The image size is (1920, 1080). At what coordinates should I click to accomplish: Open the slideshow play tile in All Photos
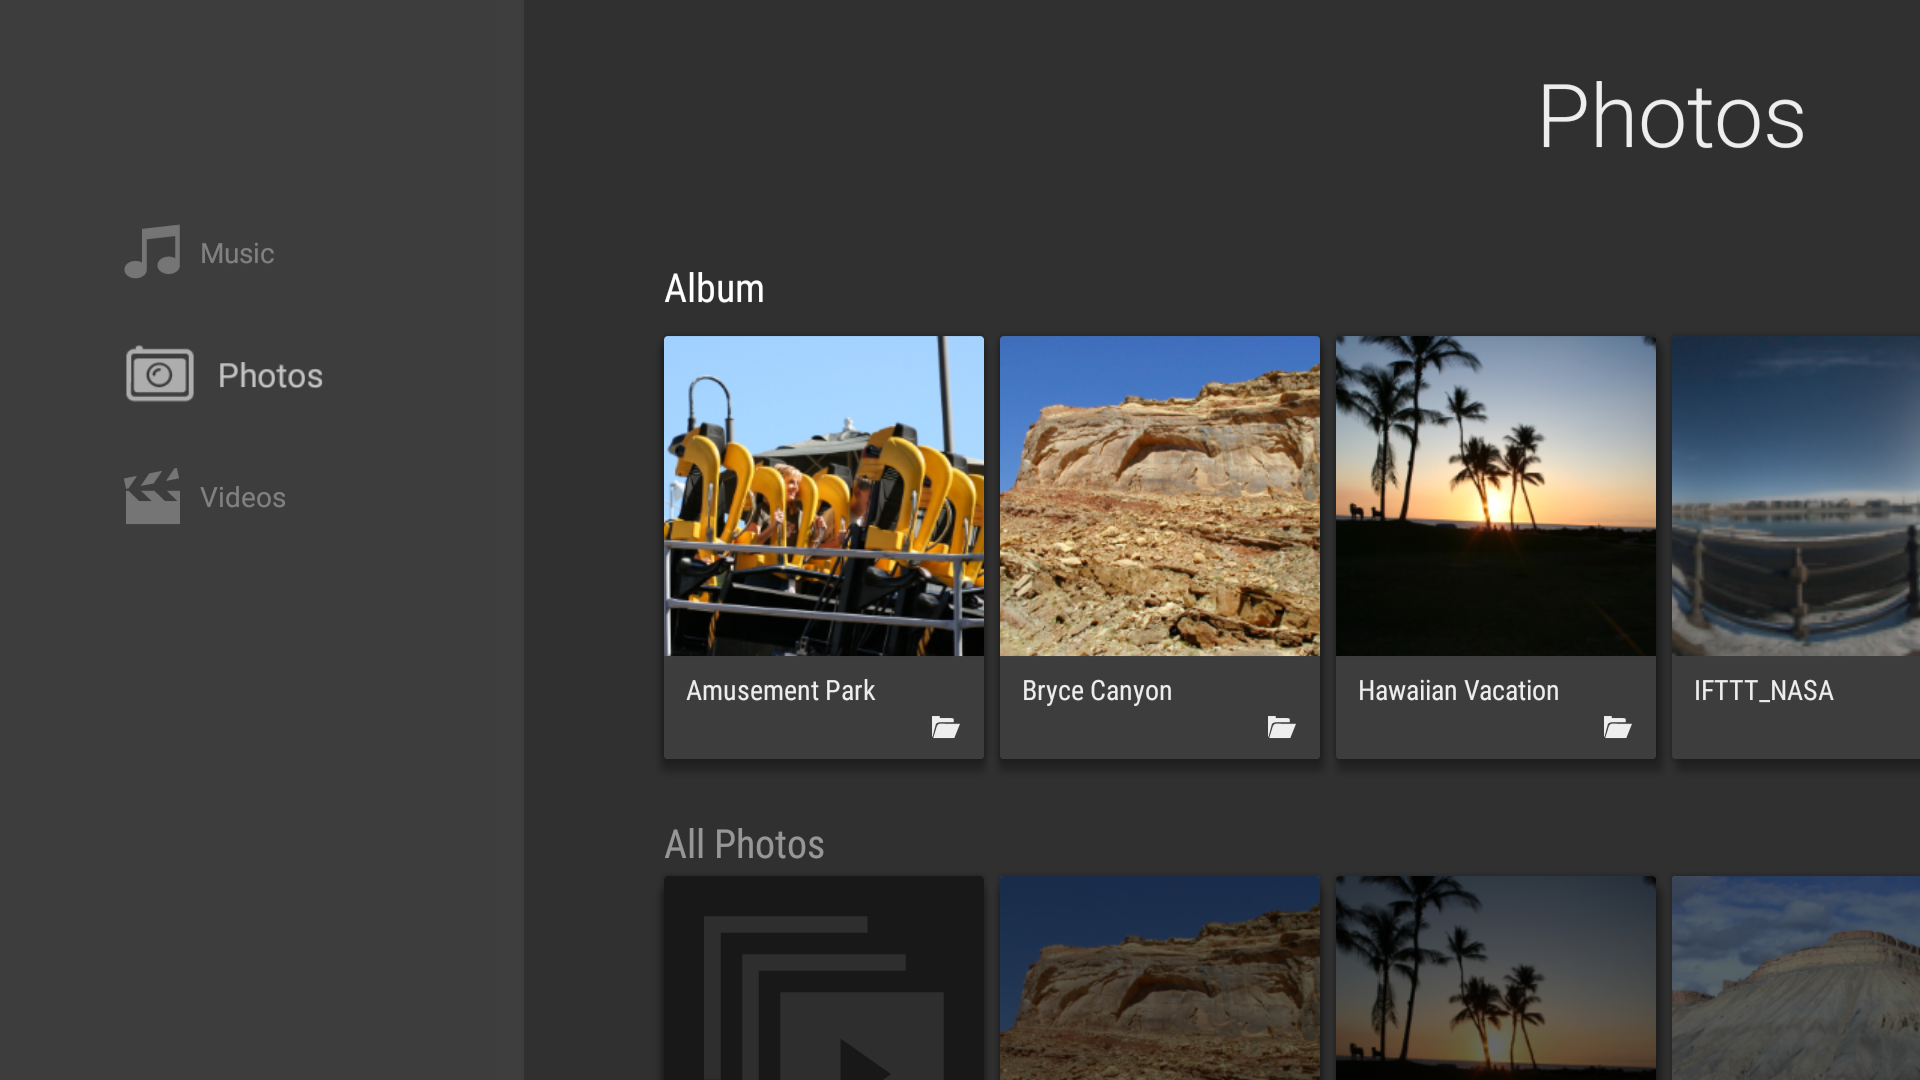point(824,980)
